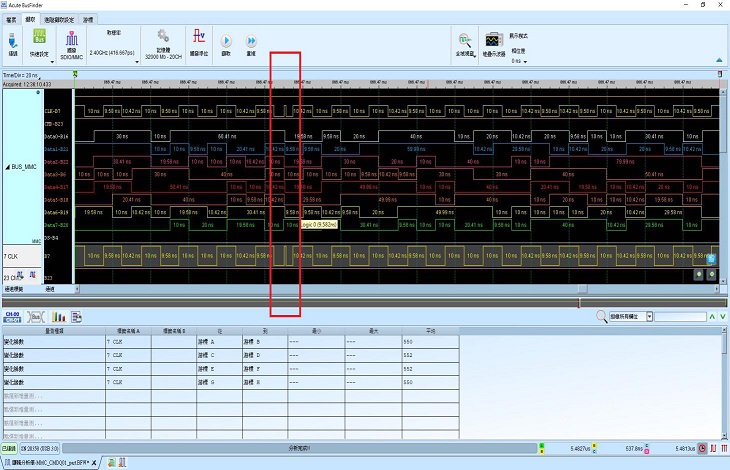Open the trigger position dropdown
The height and width of the screenshot is (470, 730).
click(x=525, y=61)
